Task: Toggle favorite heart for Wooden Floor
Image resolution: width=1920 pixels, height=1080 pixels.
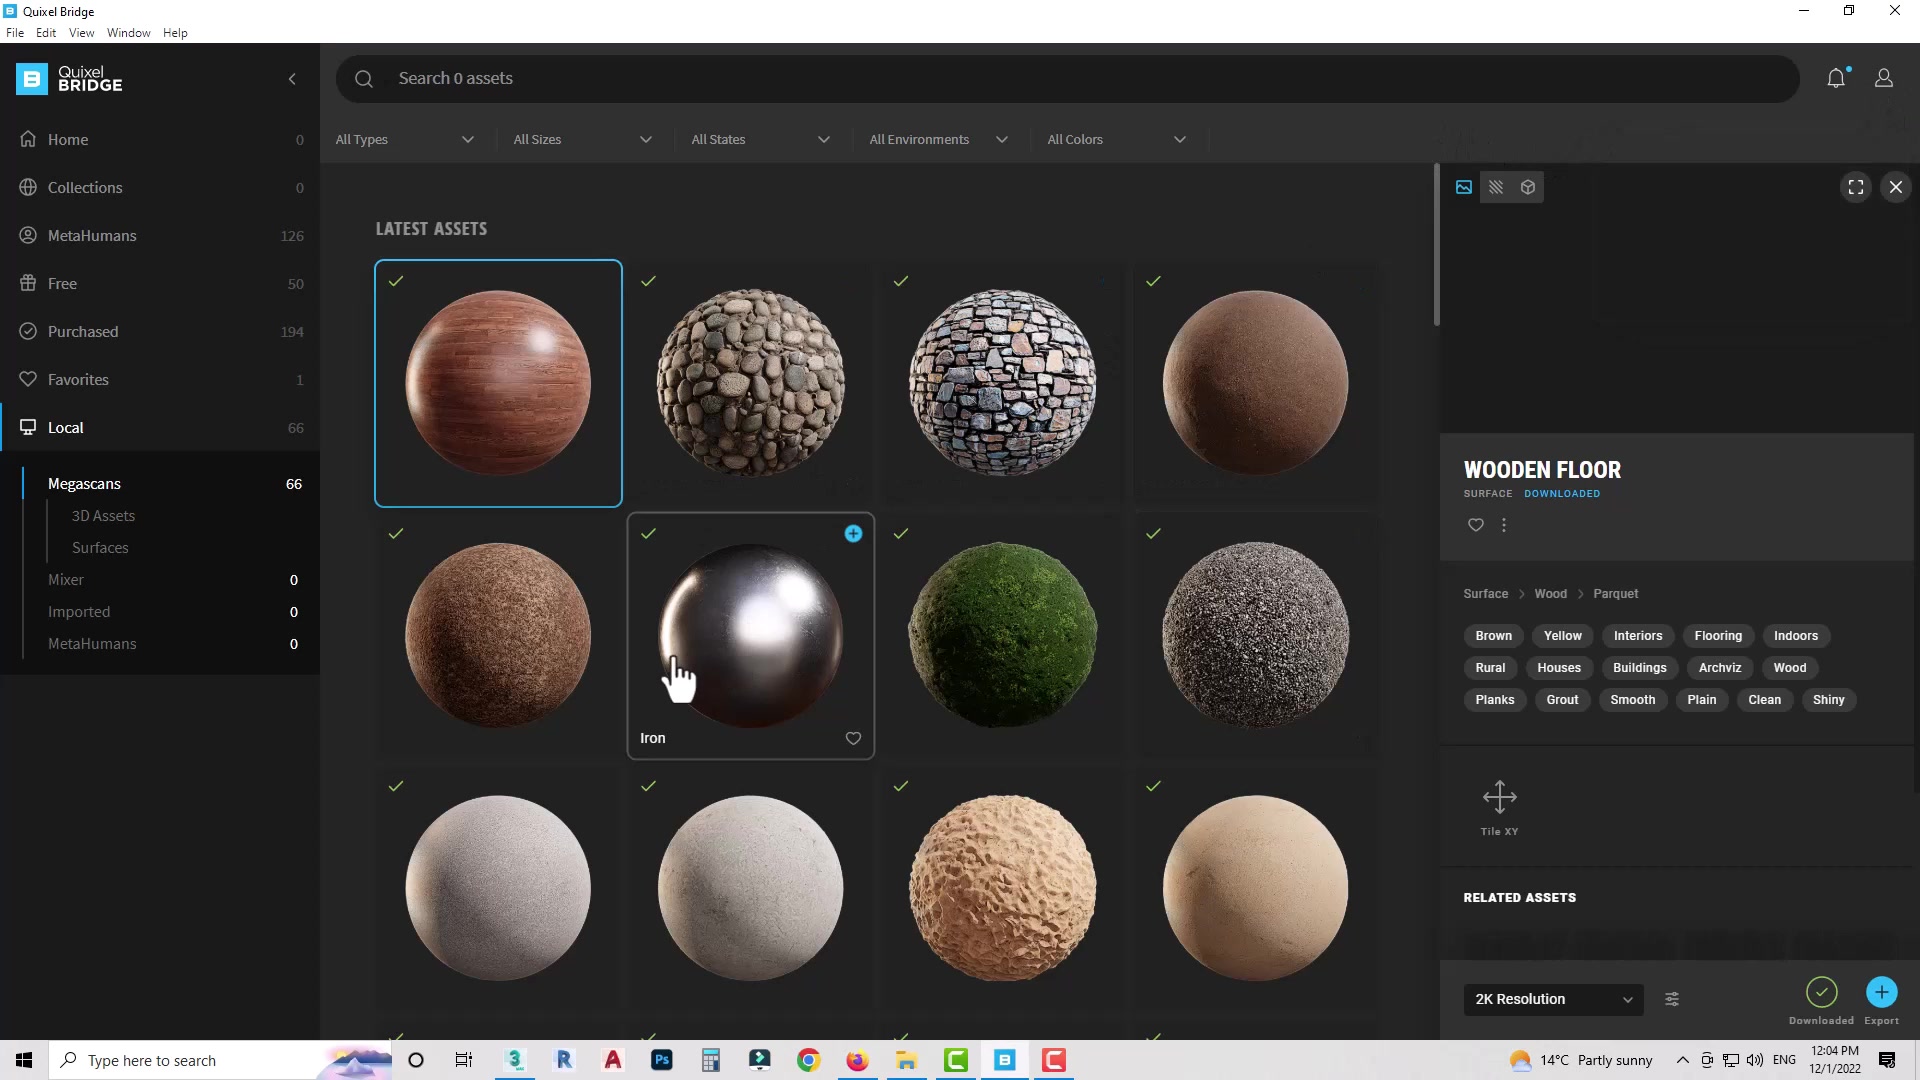Action: [x=1476, y=525]
